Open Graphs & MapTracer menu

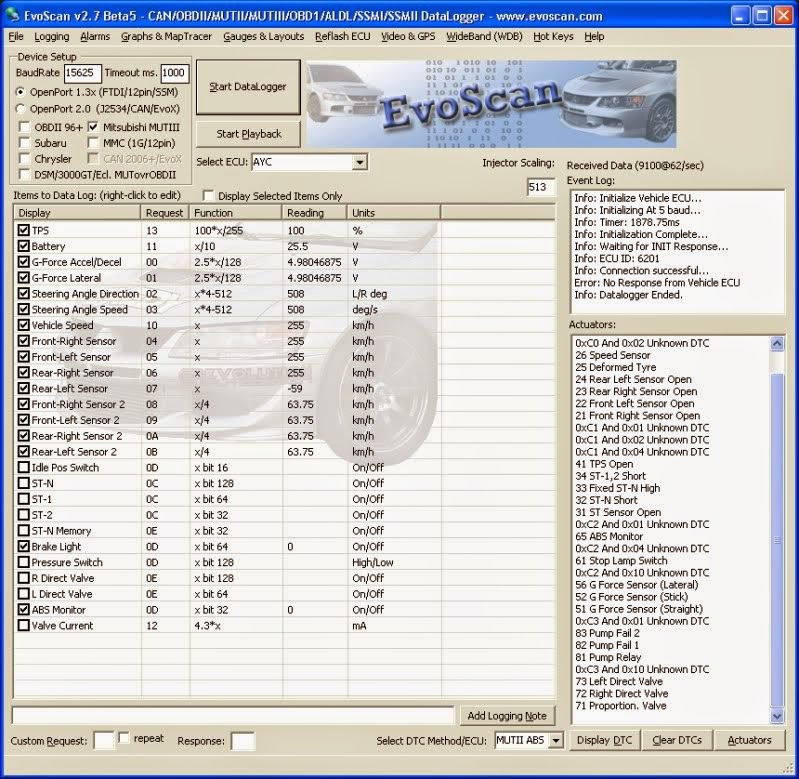point(166,37)
